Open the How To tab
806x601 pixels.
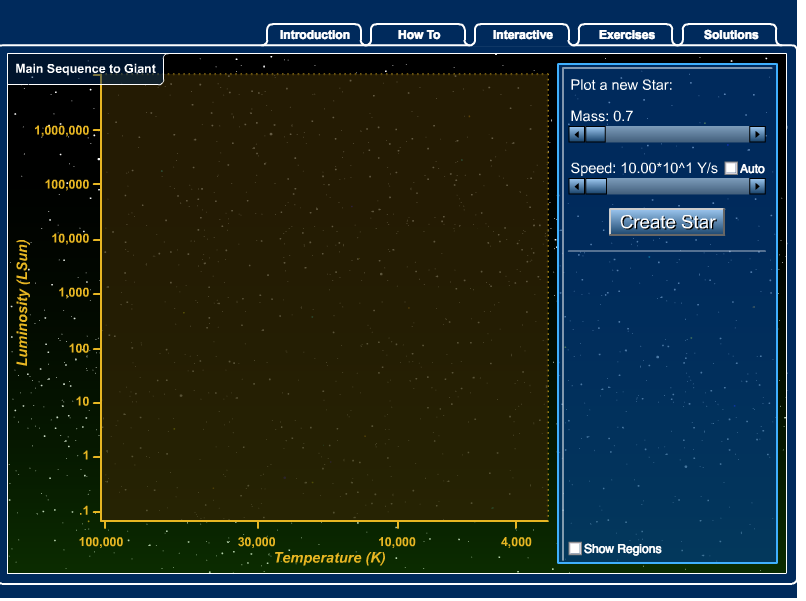point(419,34)
